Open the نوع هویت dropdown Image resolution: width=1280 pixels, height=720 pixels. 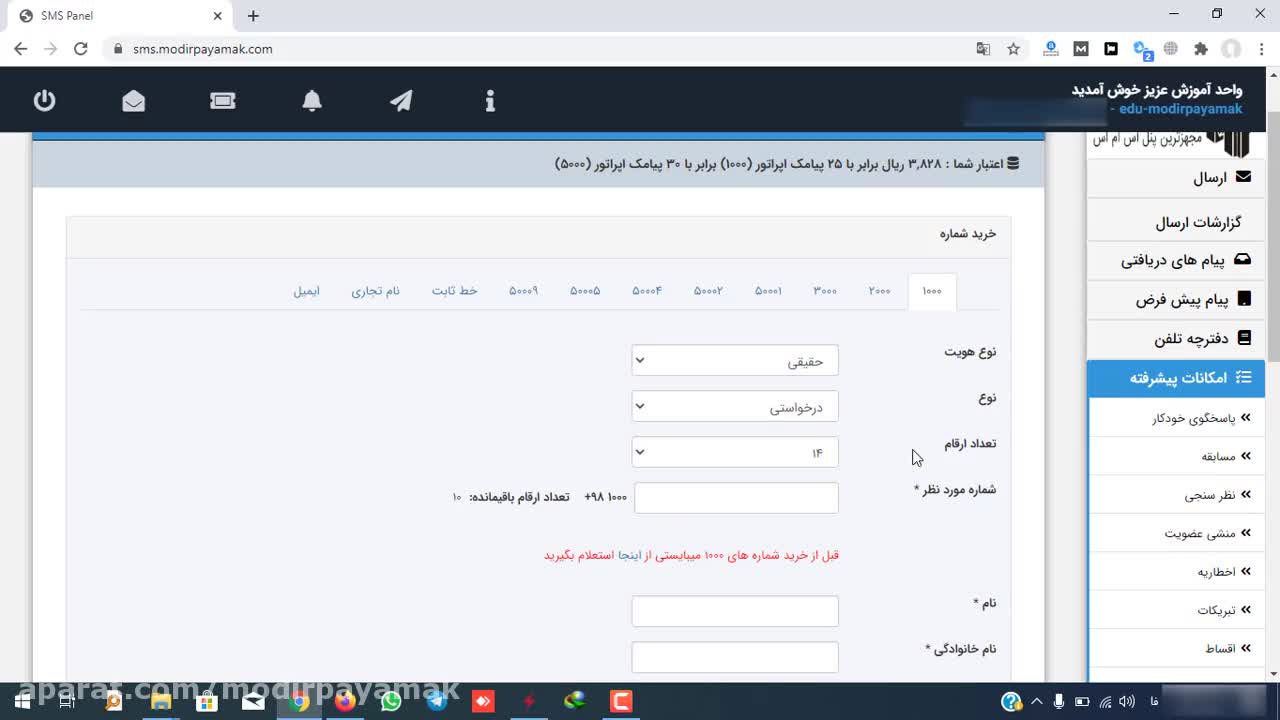click(x=735, y=361)
